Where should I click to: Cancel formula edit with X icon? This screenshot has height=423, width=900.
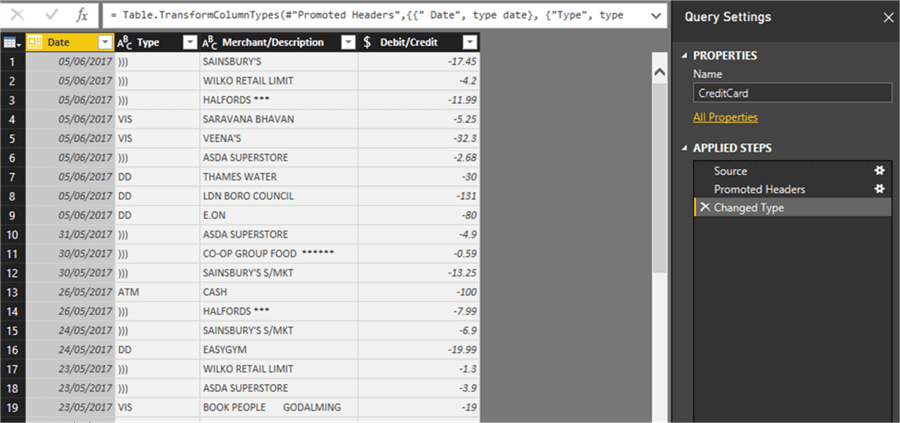click(17, 15)
